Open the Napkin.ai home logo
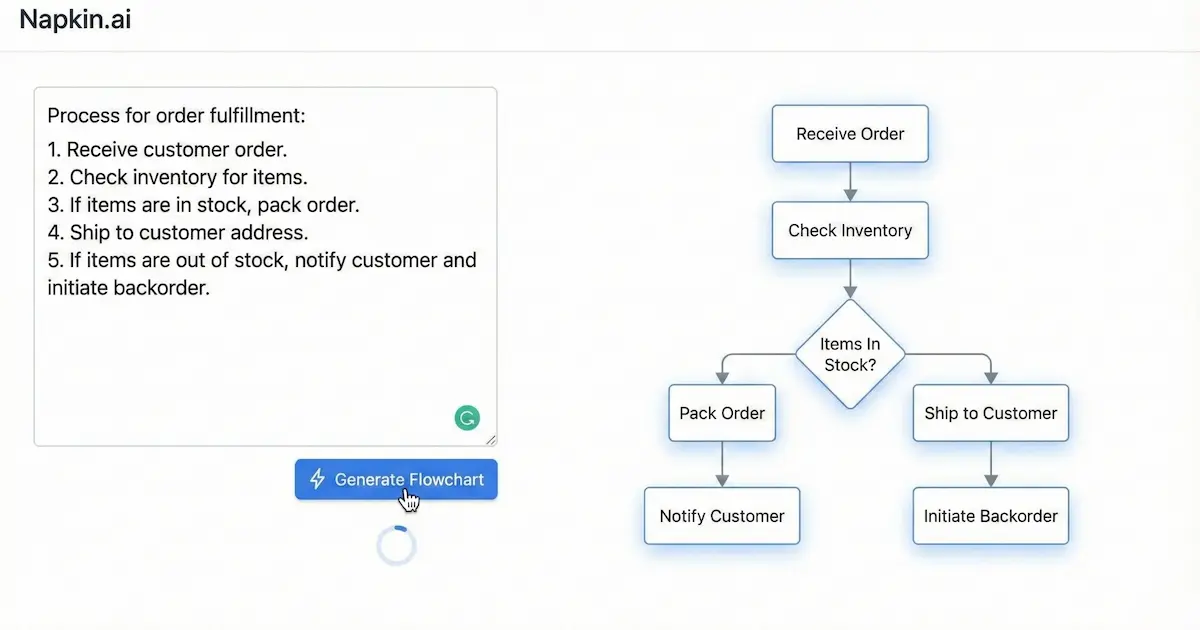Image resolution: width=1200 pixels, height=630 pixels. [75, 20]
